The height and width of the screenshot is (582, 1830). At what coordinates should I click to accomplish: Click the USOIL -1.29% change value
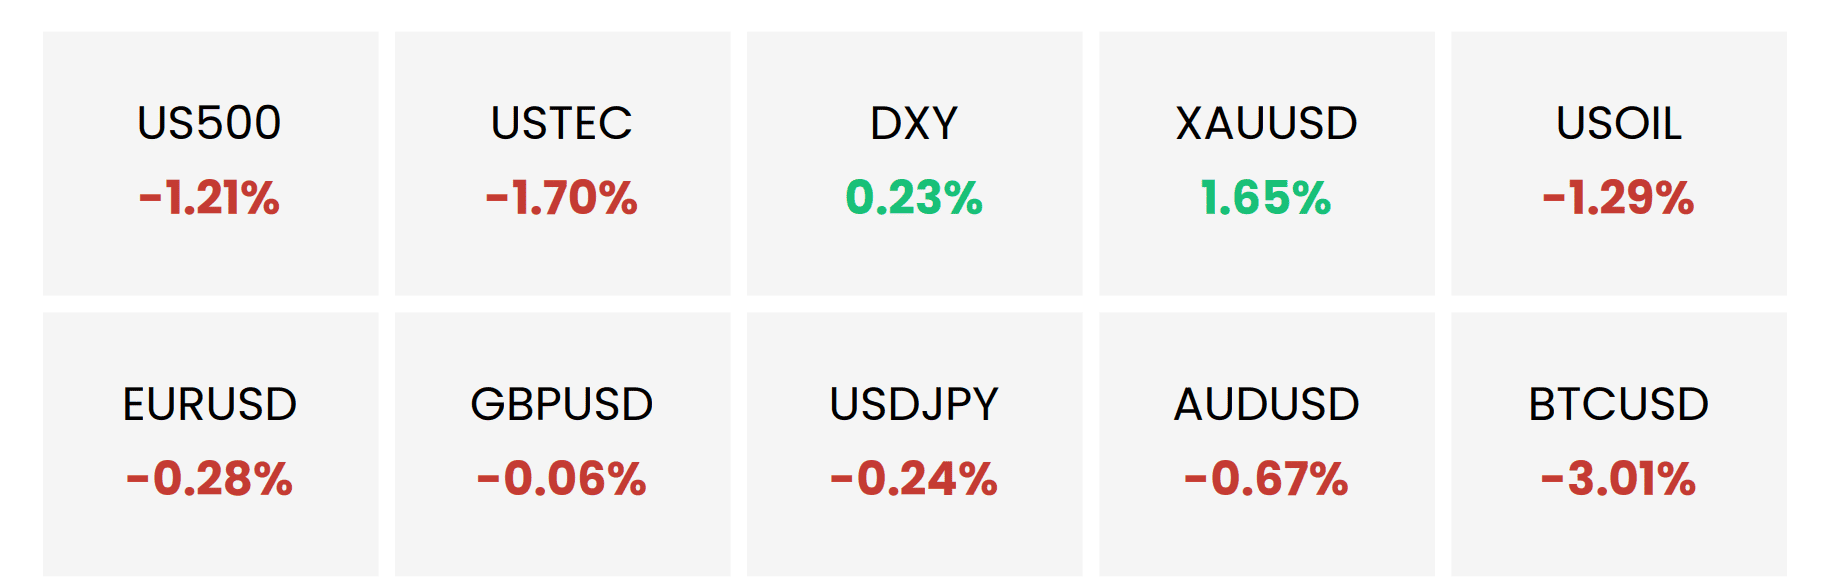[x=1618, y=198]
